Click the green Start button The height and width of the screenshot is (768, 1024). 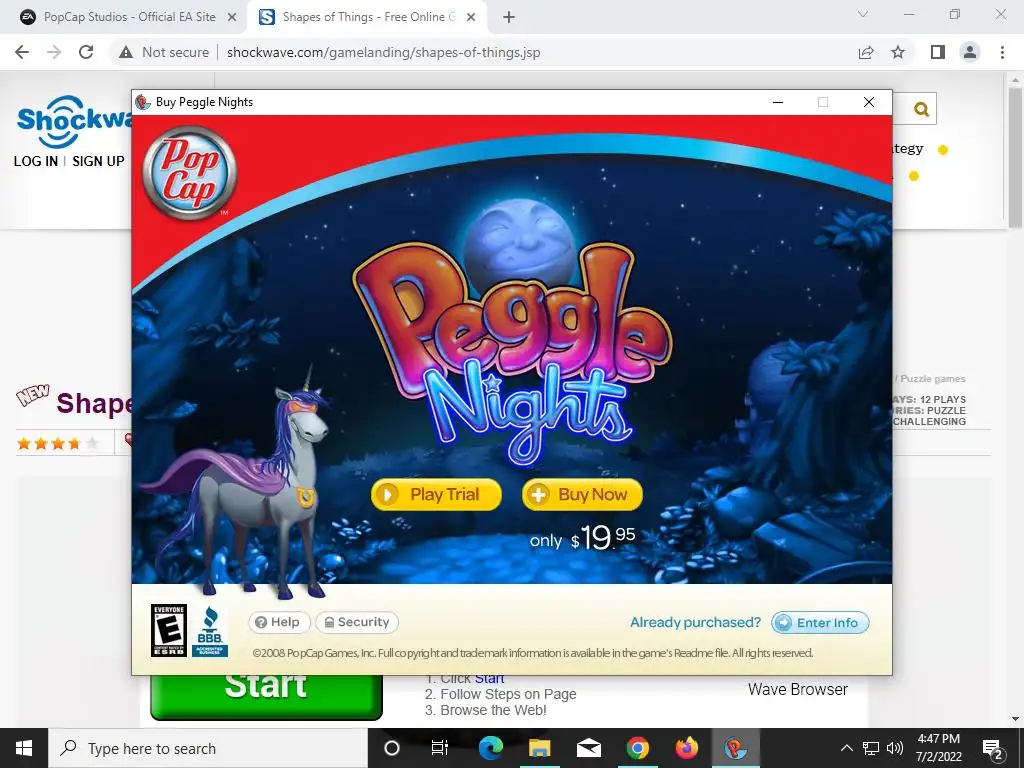[266, 696]
